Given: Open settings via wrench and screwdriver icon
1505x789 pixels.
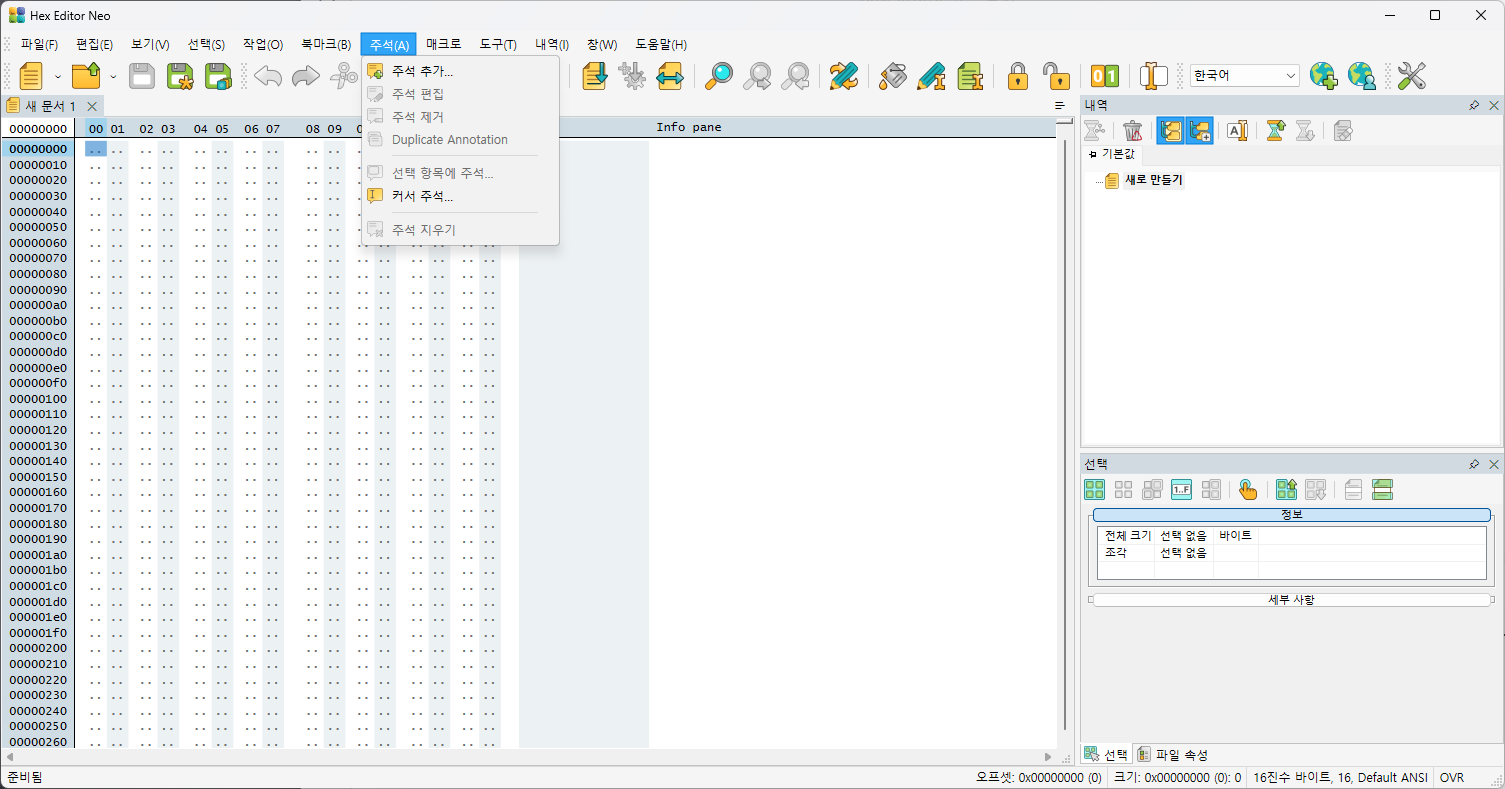Looking at the screenshot, I should 1411,76.
